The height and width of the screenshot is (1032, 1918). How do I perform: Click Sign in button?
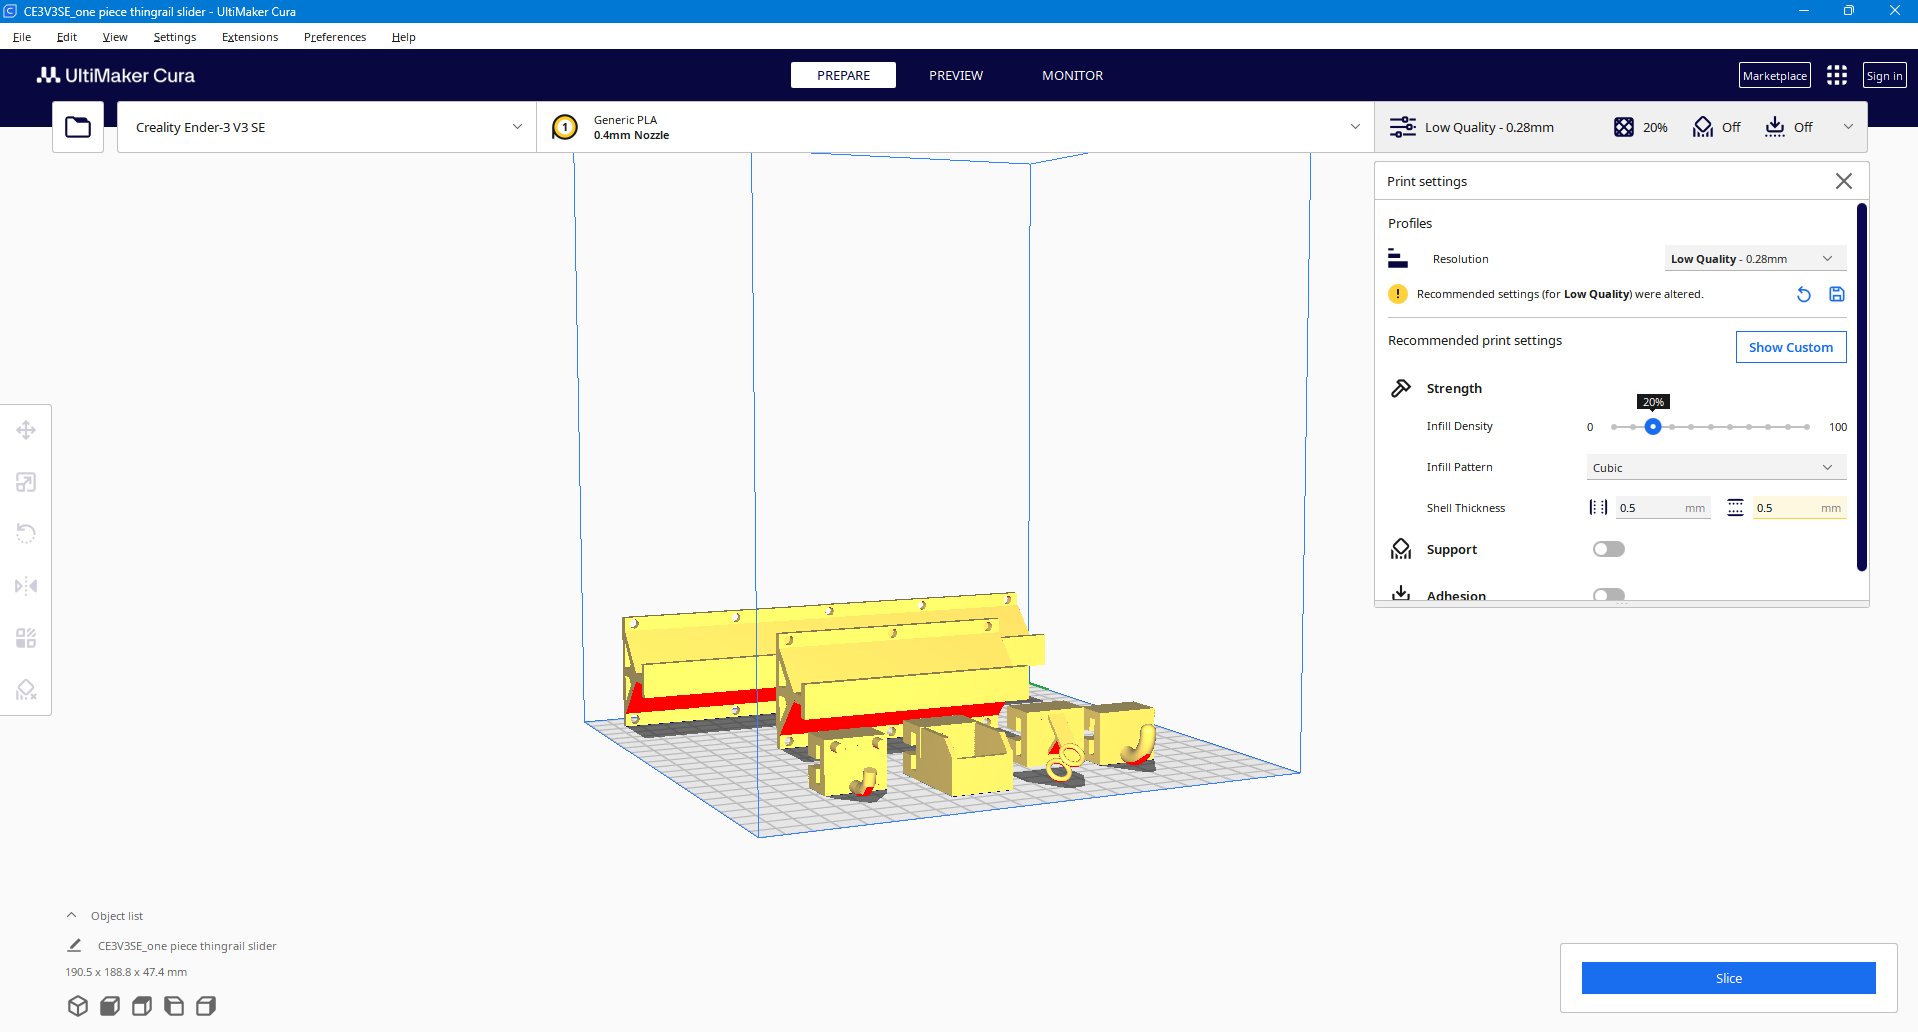(x=1885, y=76)
